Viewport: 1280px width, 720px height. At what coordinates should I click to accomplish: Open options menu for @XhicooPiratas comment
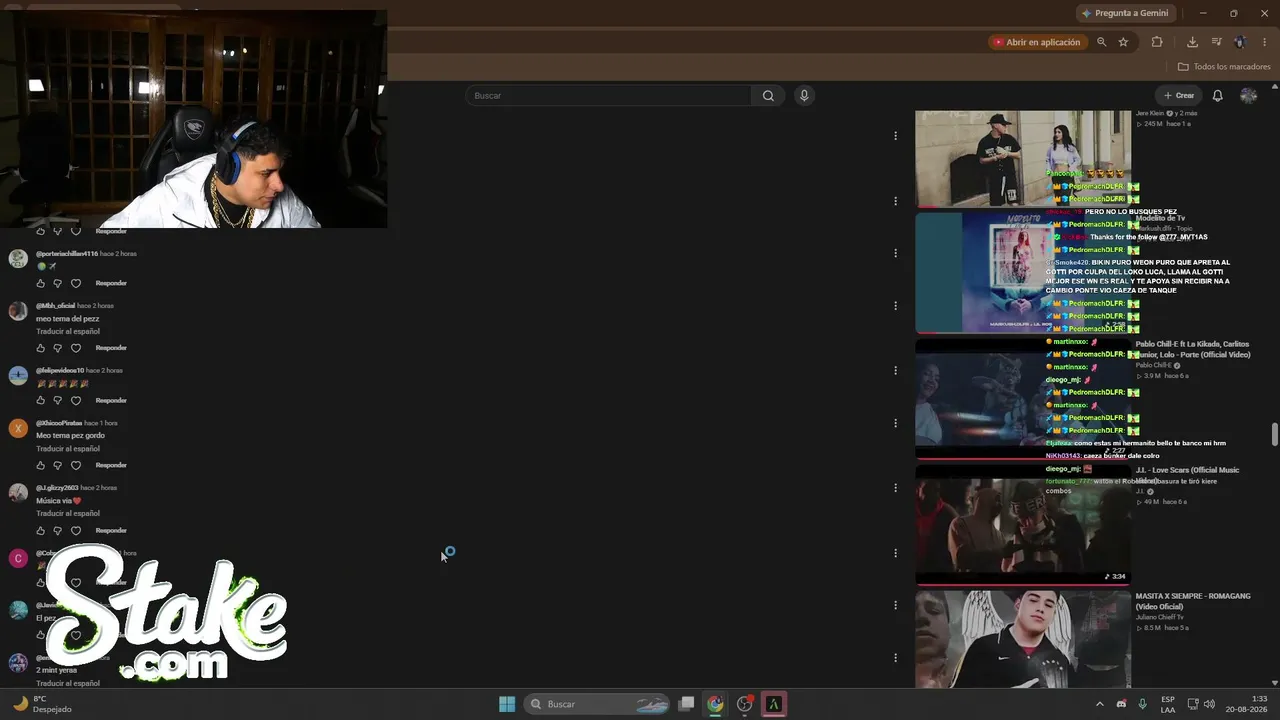click(895, 423)
